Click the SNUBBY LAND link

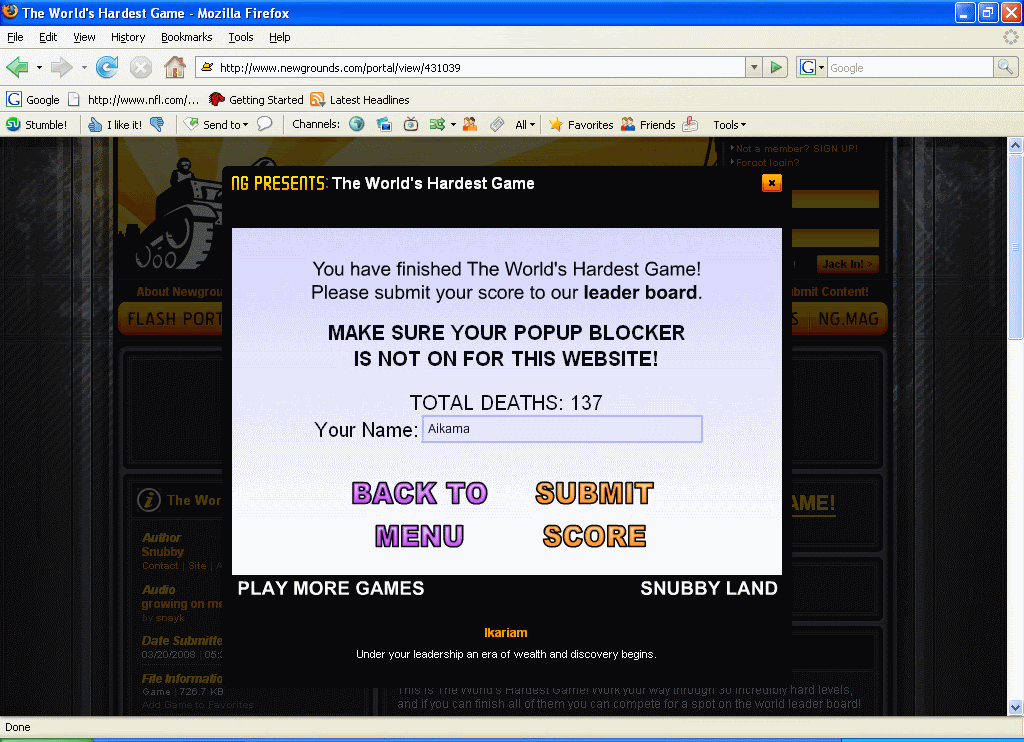click(709, 589)
